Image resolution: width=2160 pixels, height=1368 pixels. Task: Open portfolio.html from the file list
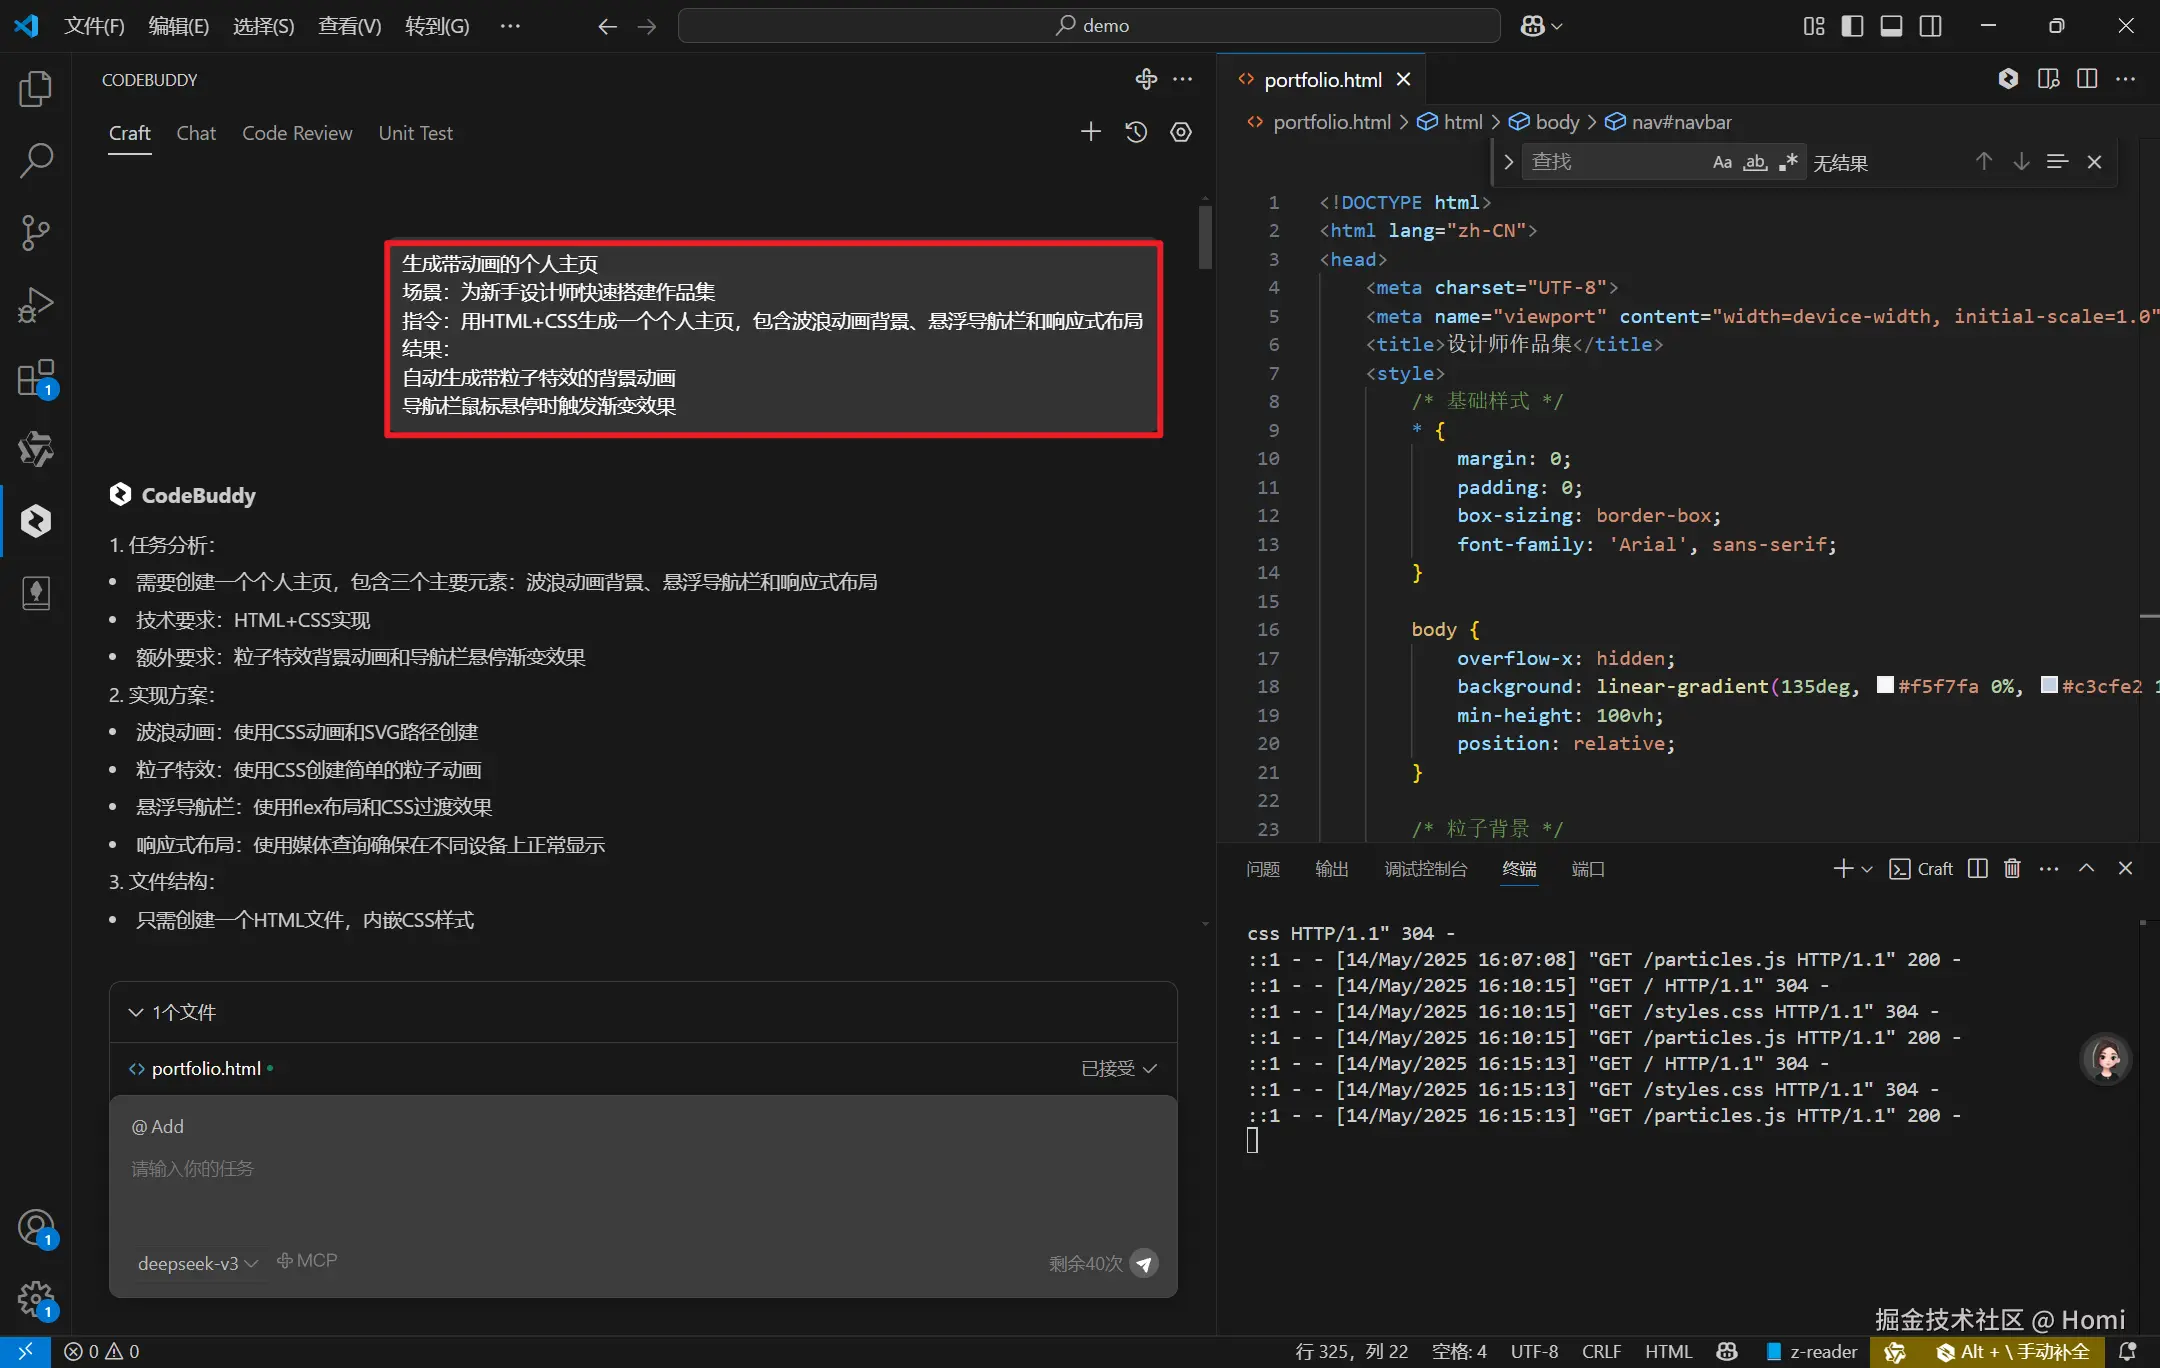(206, 1068)
